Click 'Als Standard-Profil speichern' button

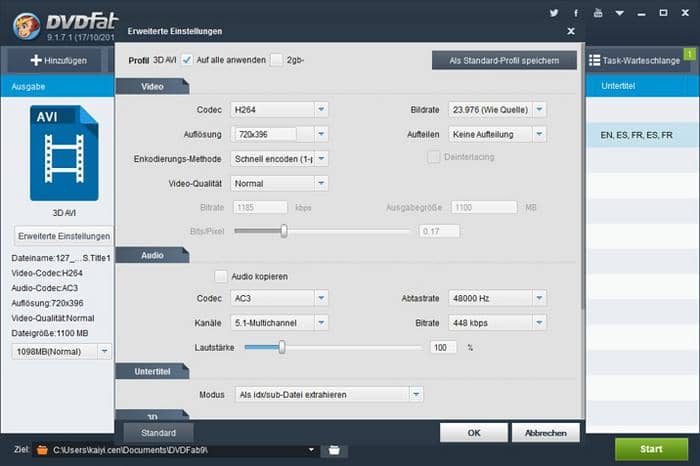click(x=504, y=60)
